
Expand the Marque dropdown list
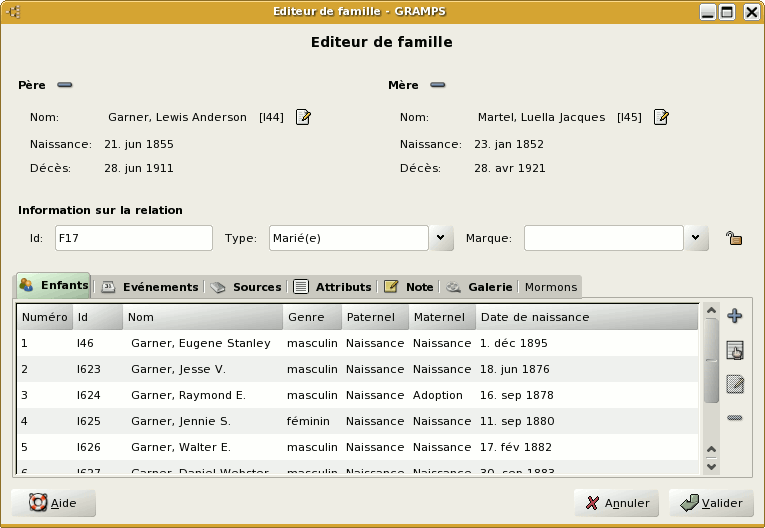coord(697,238)
